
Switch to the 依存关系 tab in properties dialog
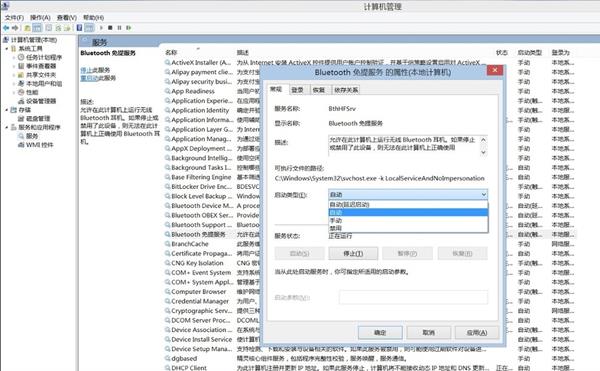click(346, 90)
